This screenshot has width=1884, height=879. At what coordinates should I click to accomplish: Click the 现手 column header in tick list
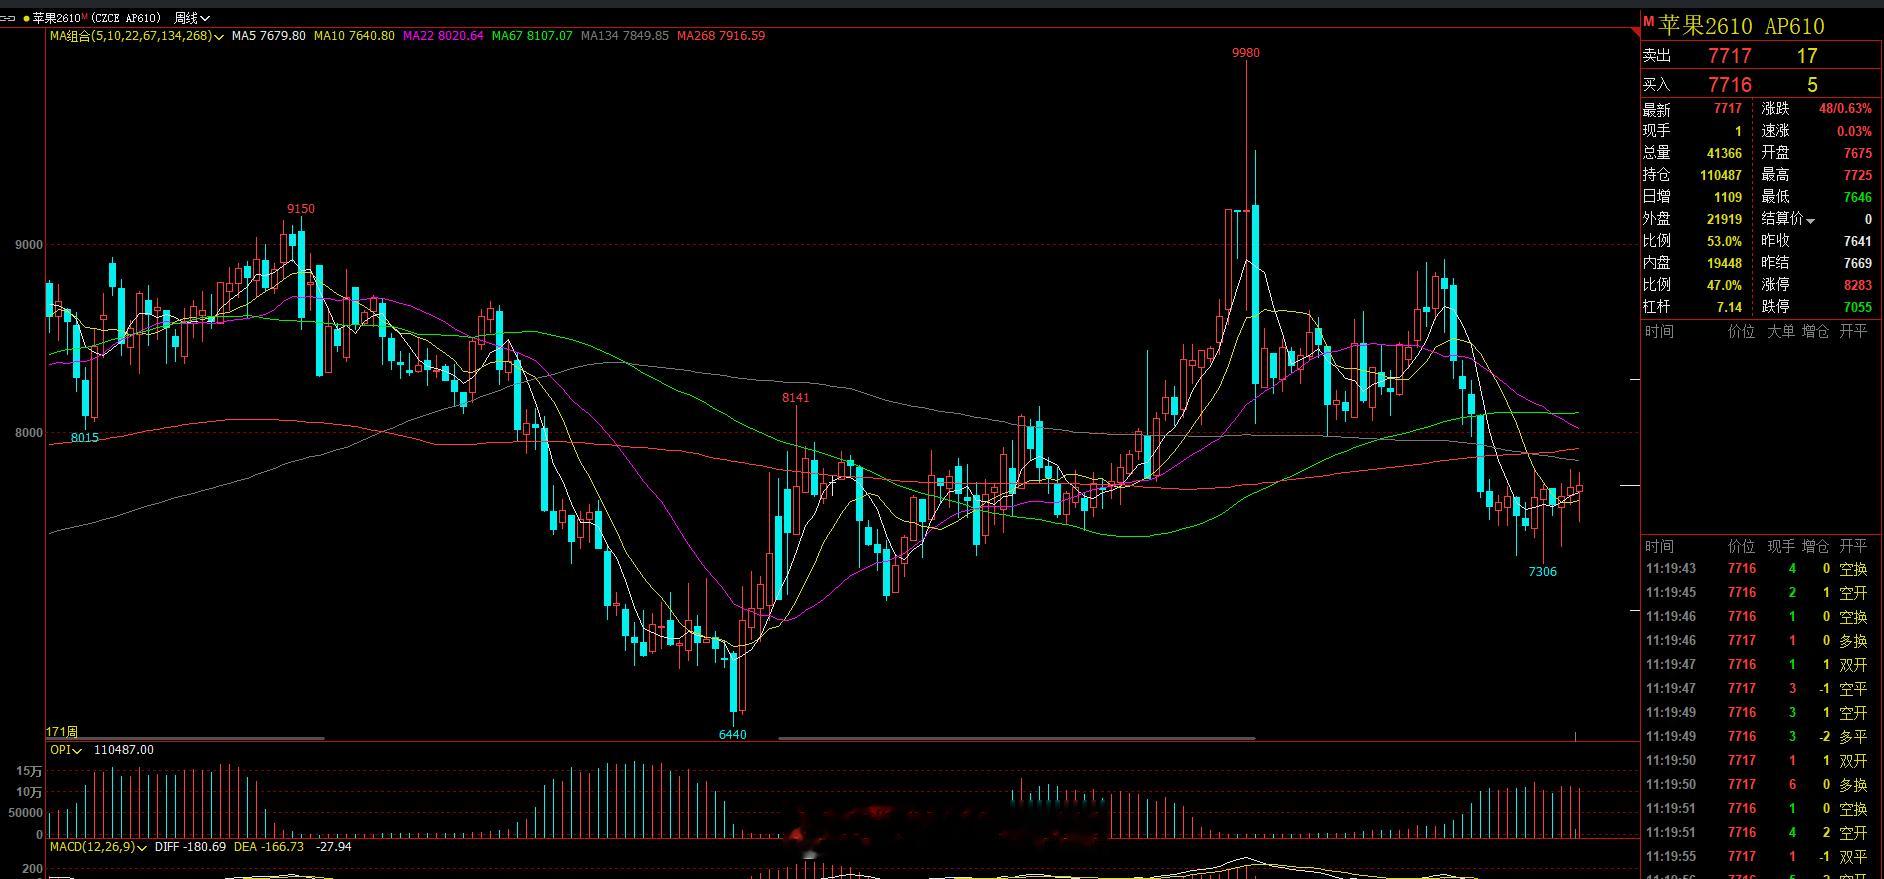(x=1780, y=547)
